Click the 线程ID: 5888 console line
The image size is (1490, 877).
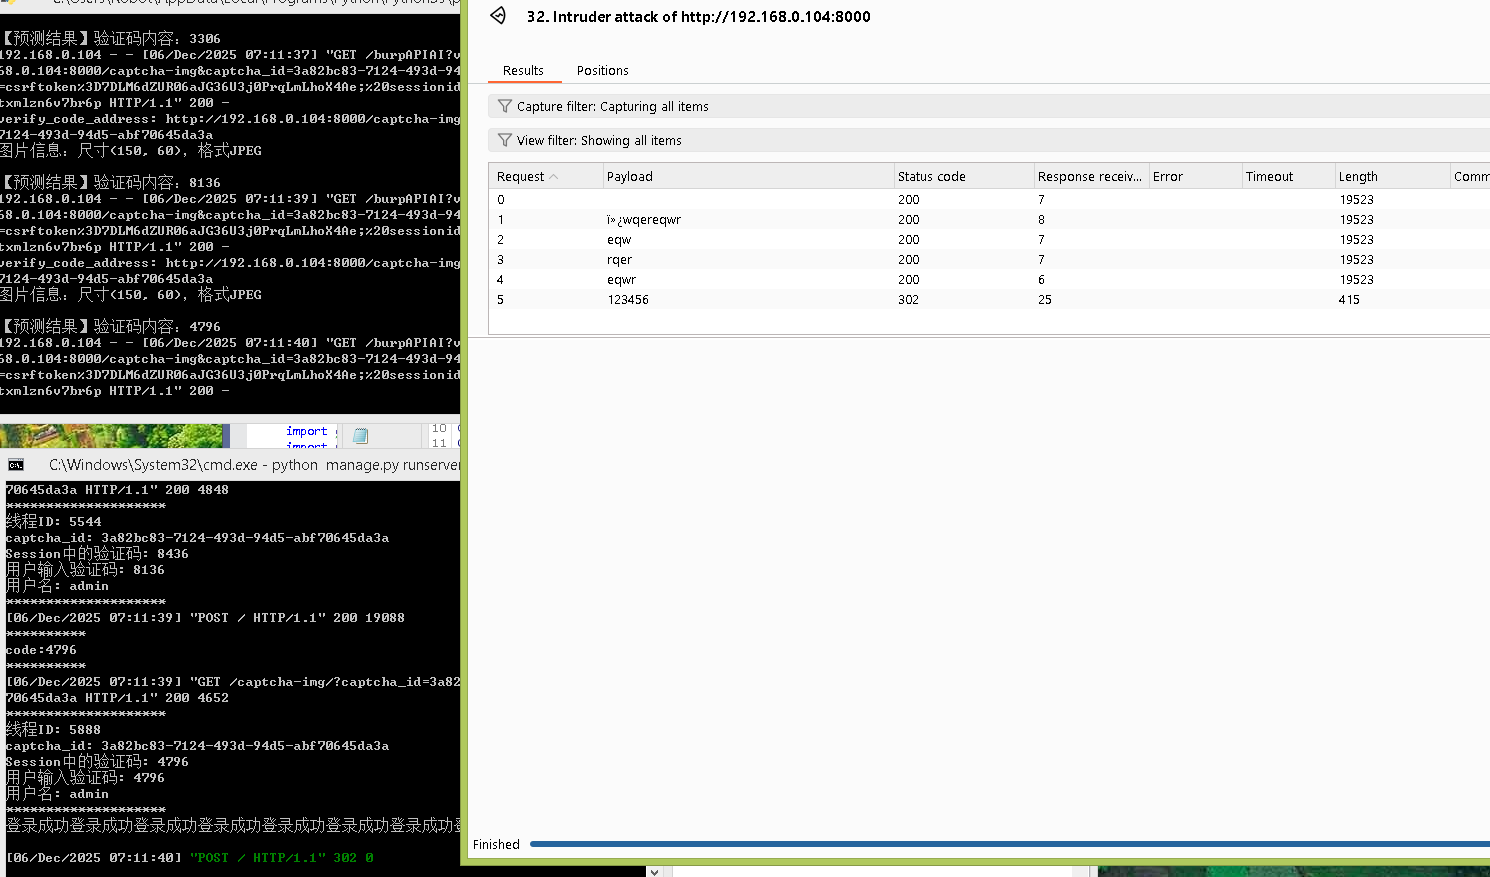(54, 729)
